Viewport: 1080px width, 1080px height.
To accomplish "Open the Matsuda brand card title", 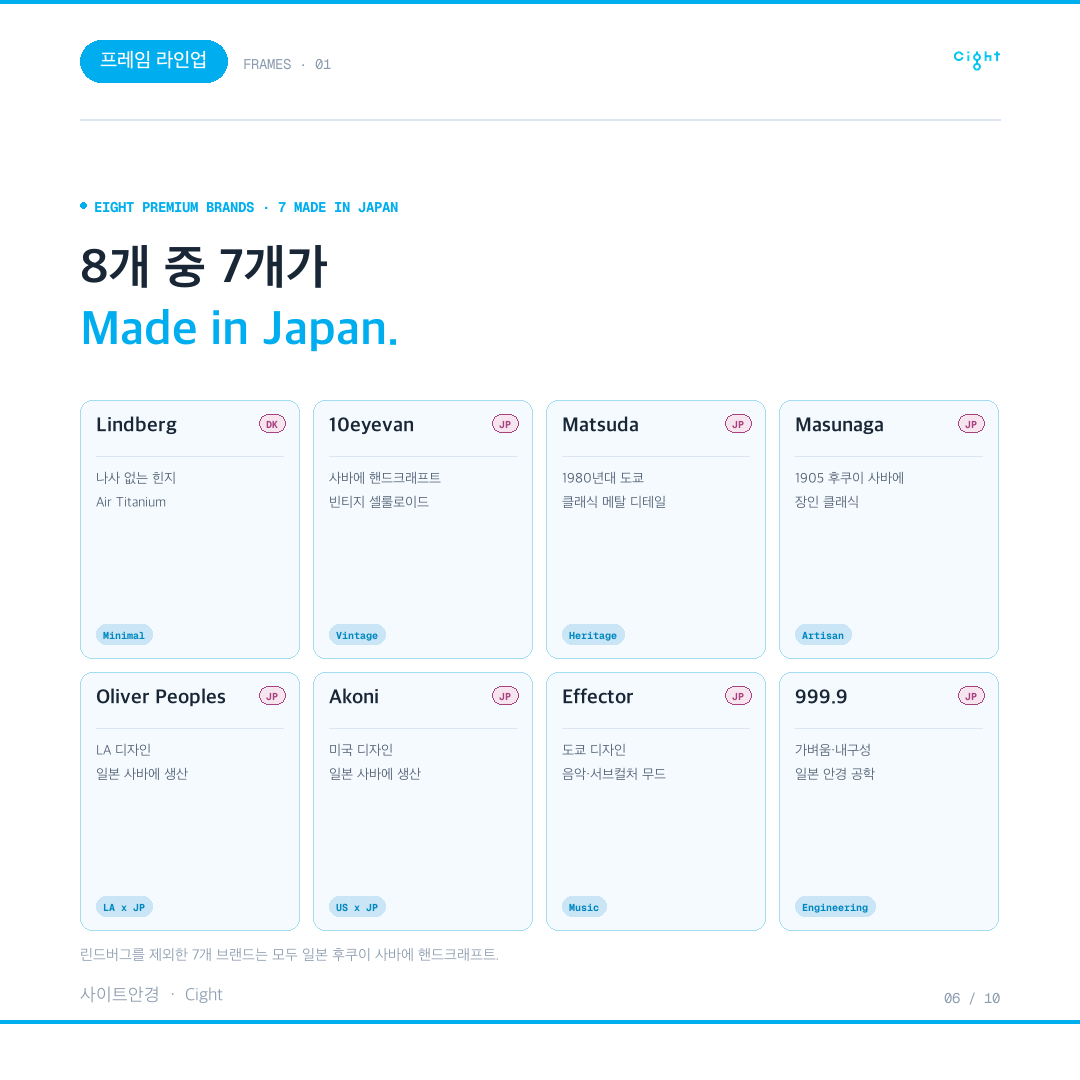I will coord(600,425).
